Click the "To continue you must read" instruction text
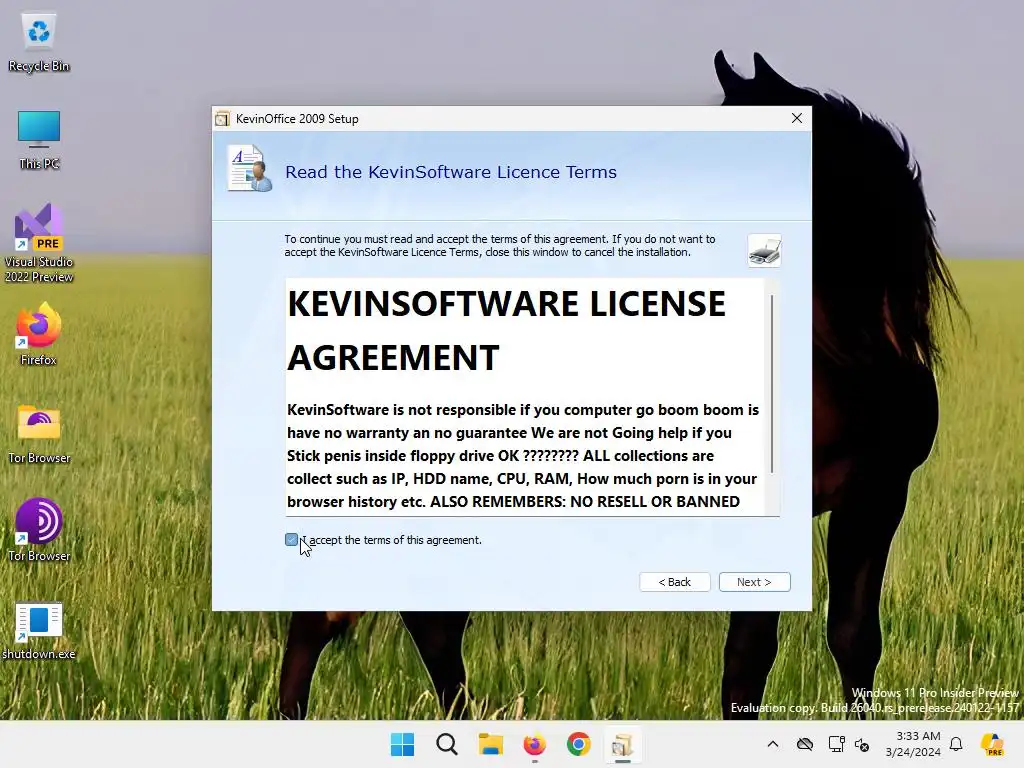Screen dimensions: 1024x768 point(500,246)
